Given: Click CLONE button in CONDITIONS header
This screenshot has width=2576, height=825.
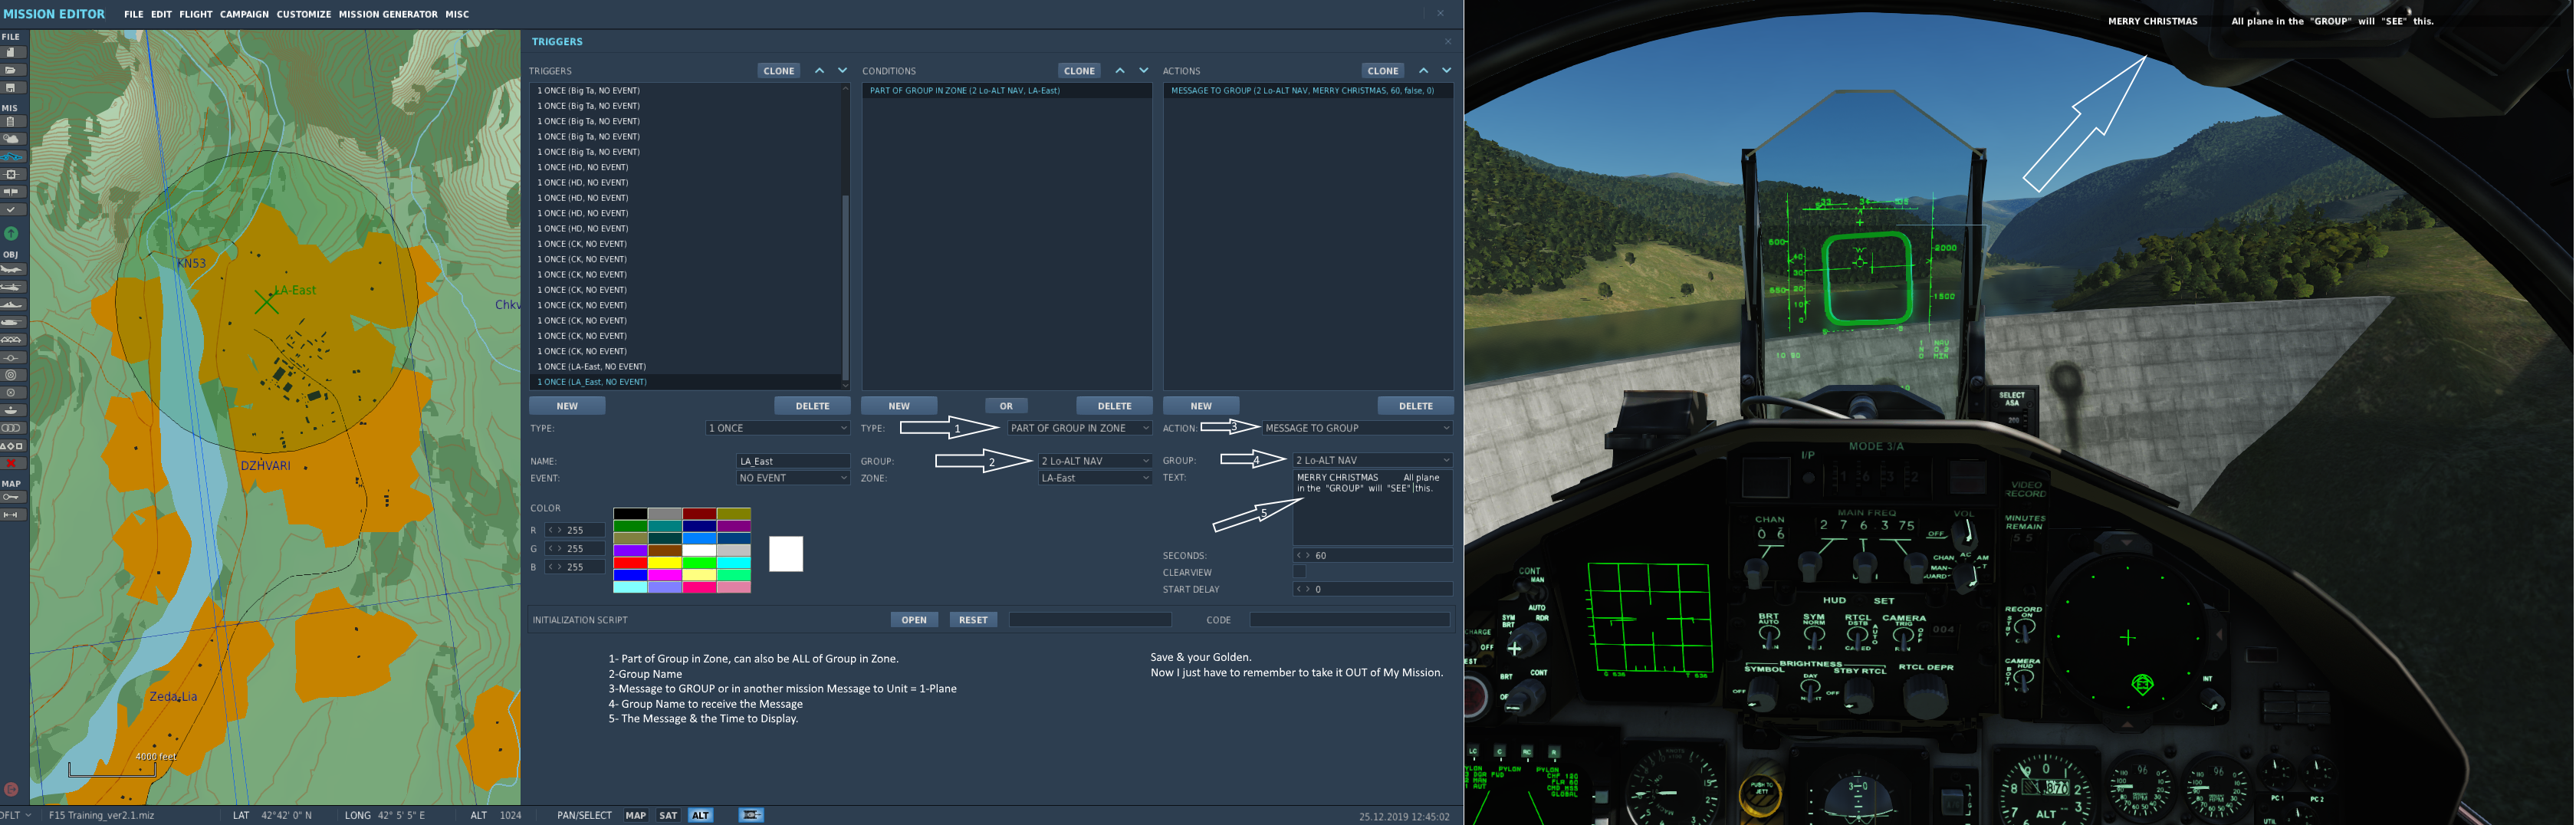Looking at the screenshot, I should coord(1079,71).
